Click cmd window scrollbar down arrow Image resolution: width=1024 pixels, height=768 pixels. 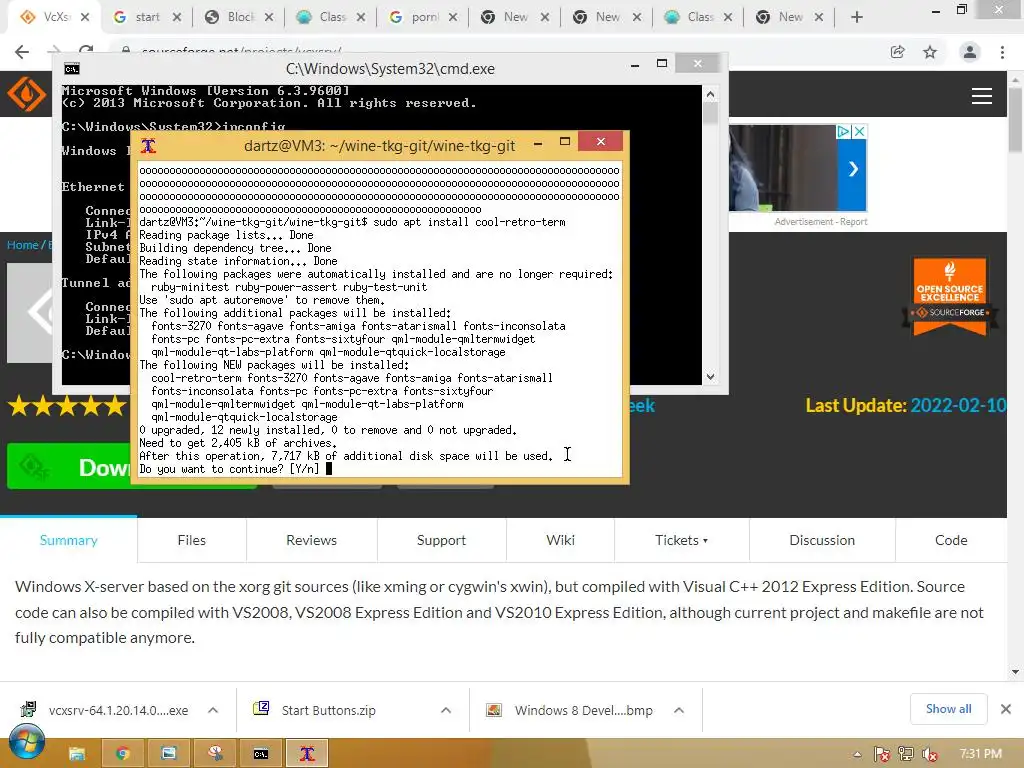tap(711, 377)
